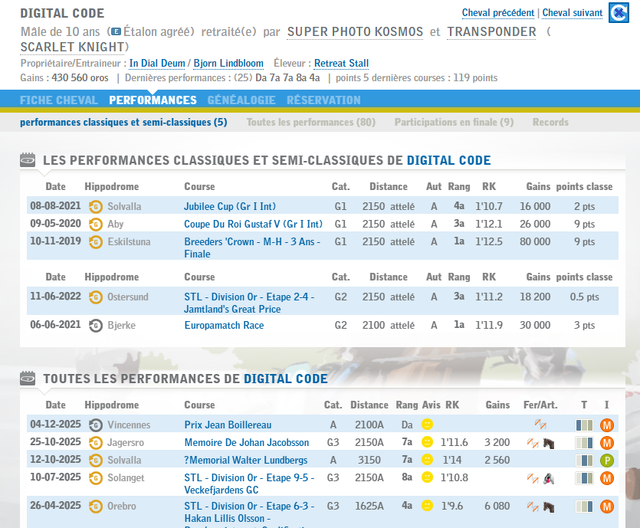
Task: Open the 'Cheval précédent' link
Action: (x=498, y=13)
